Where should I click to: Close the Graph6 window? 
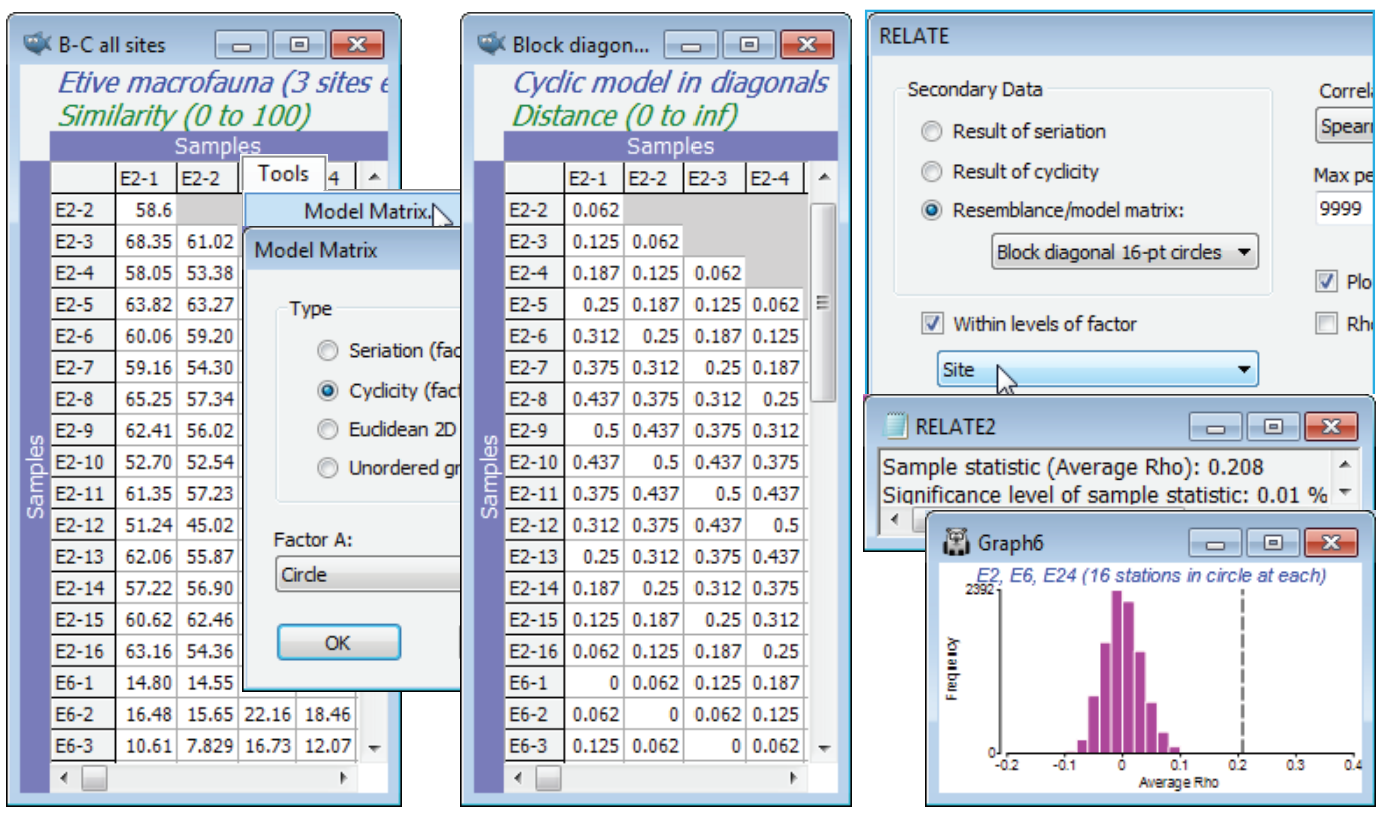pos(1330,542)
